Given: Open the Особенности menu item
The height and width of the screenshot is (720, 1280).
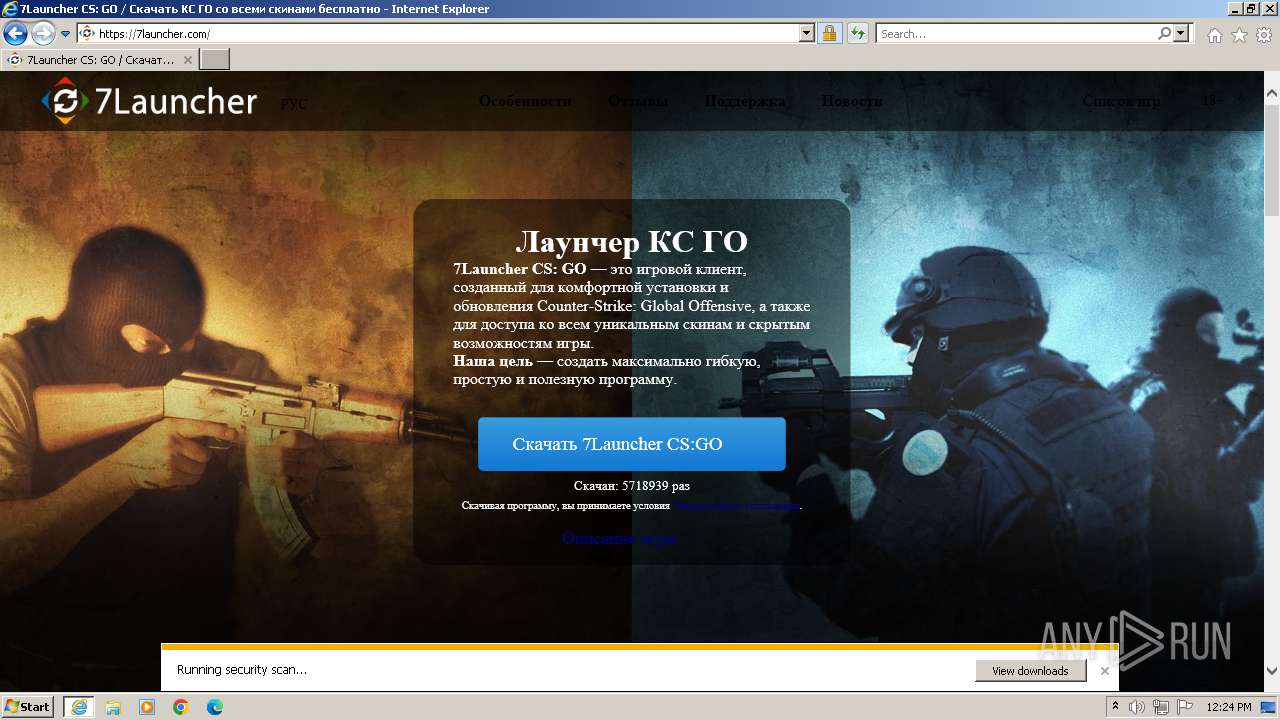Looking at the screenshot, I should 525,101.
